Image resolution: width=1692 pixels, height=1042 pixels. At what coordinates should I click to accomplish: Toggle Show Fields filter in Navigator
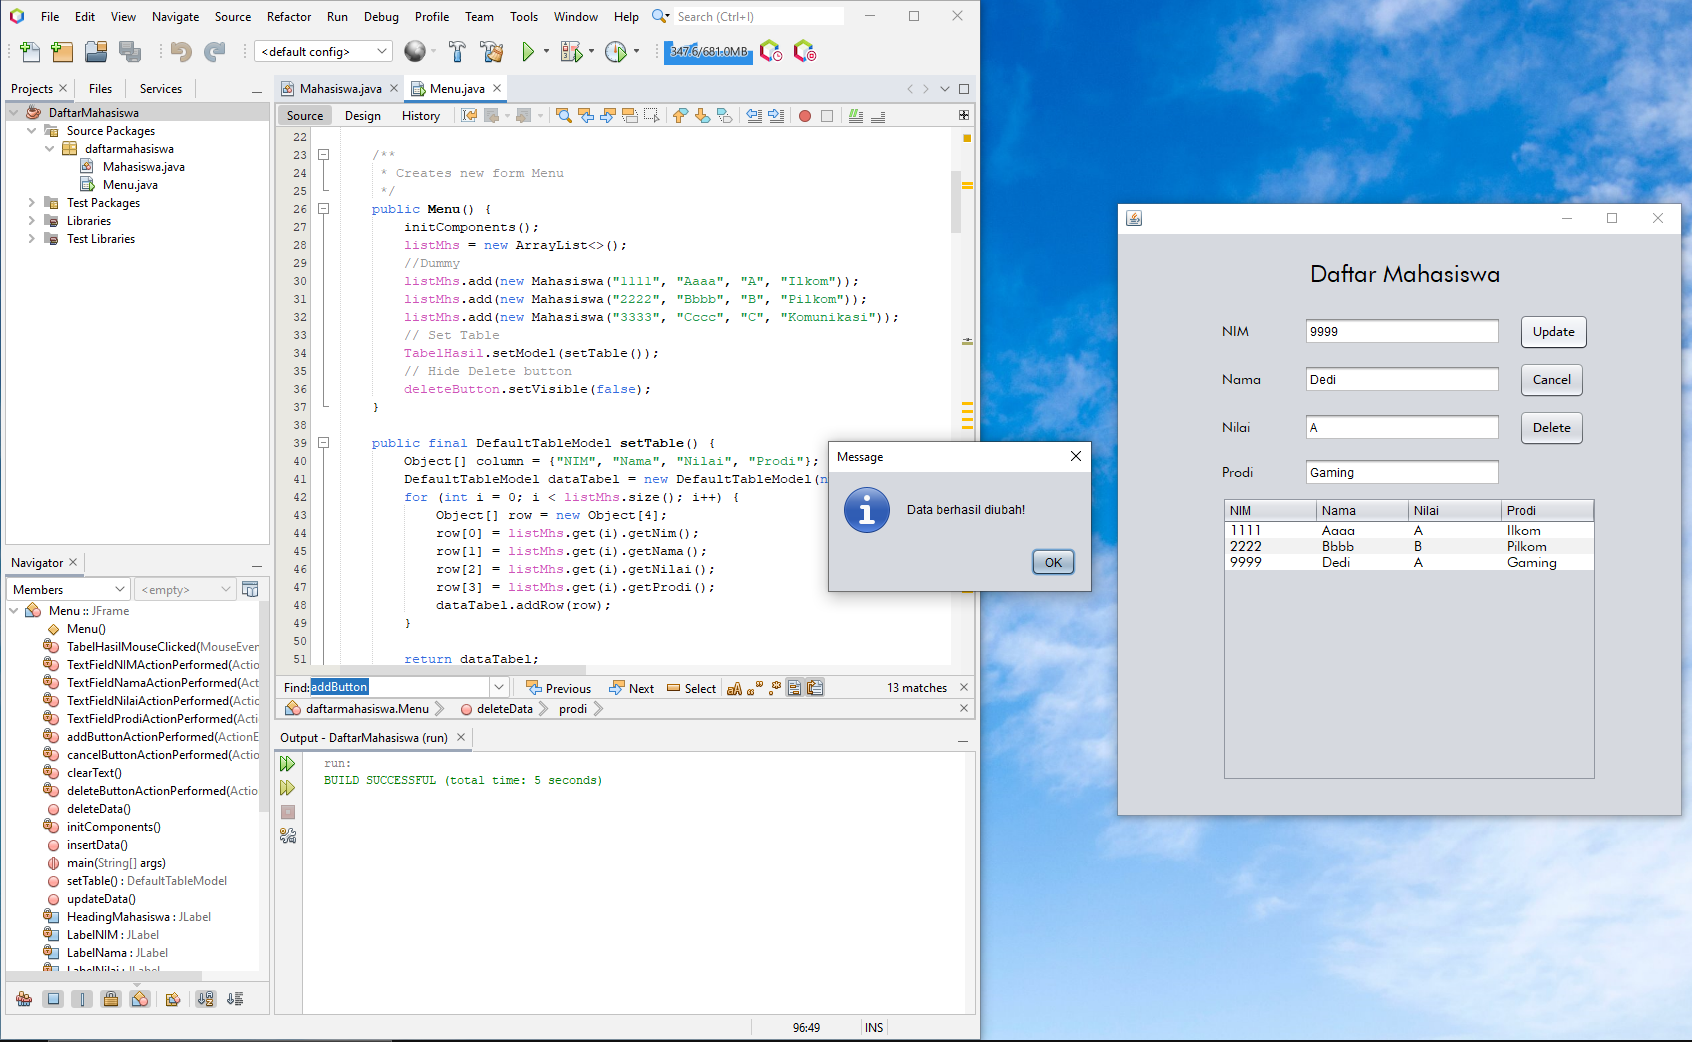coord(54,999)
